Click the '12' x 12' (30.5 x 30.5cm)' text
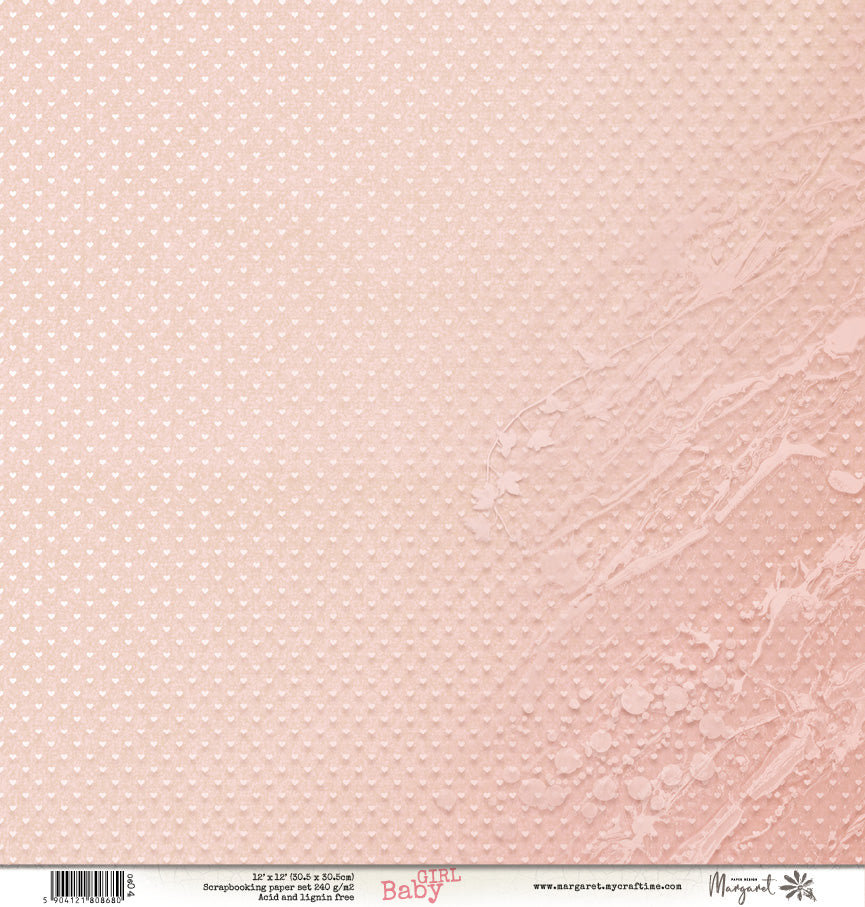The image size is (865, 907). (279, 876)
